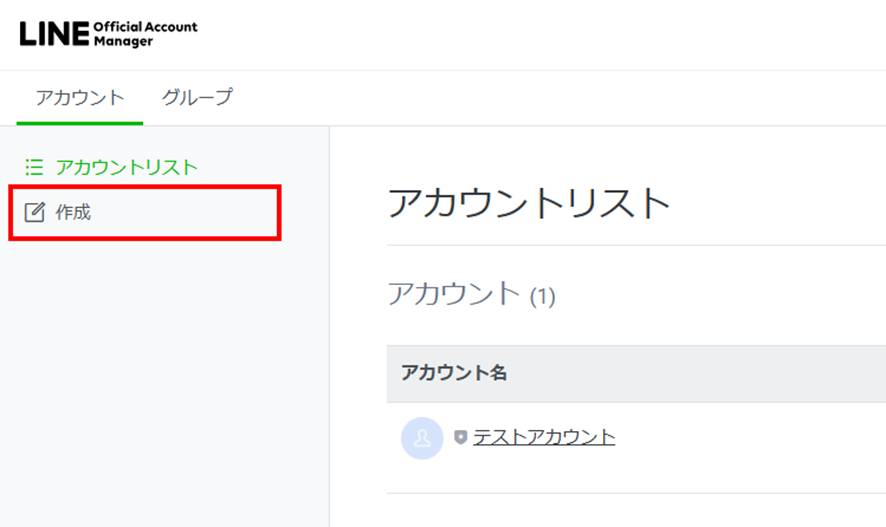Open the 作成 menu item text
Image resolution: width=886 pixels, height=527 pixels.
[74, 212]
